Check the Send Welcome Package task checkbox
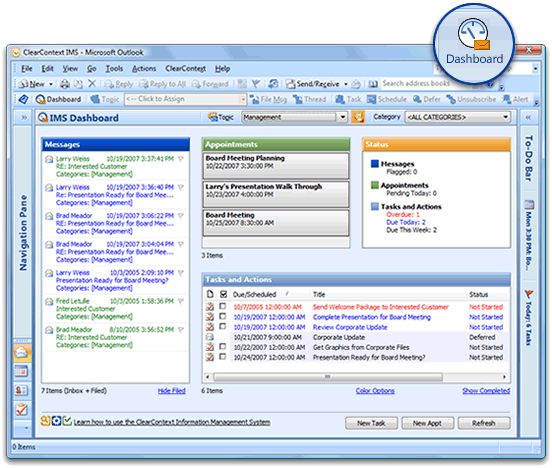The height and width of the screenshot is (468, 552). 222,306
